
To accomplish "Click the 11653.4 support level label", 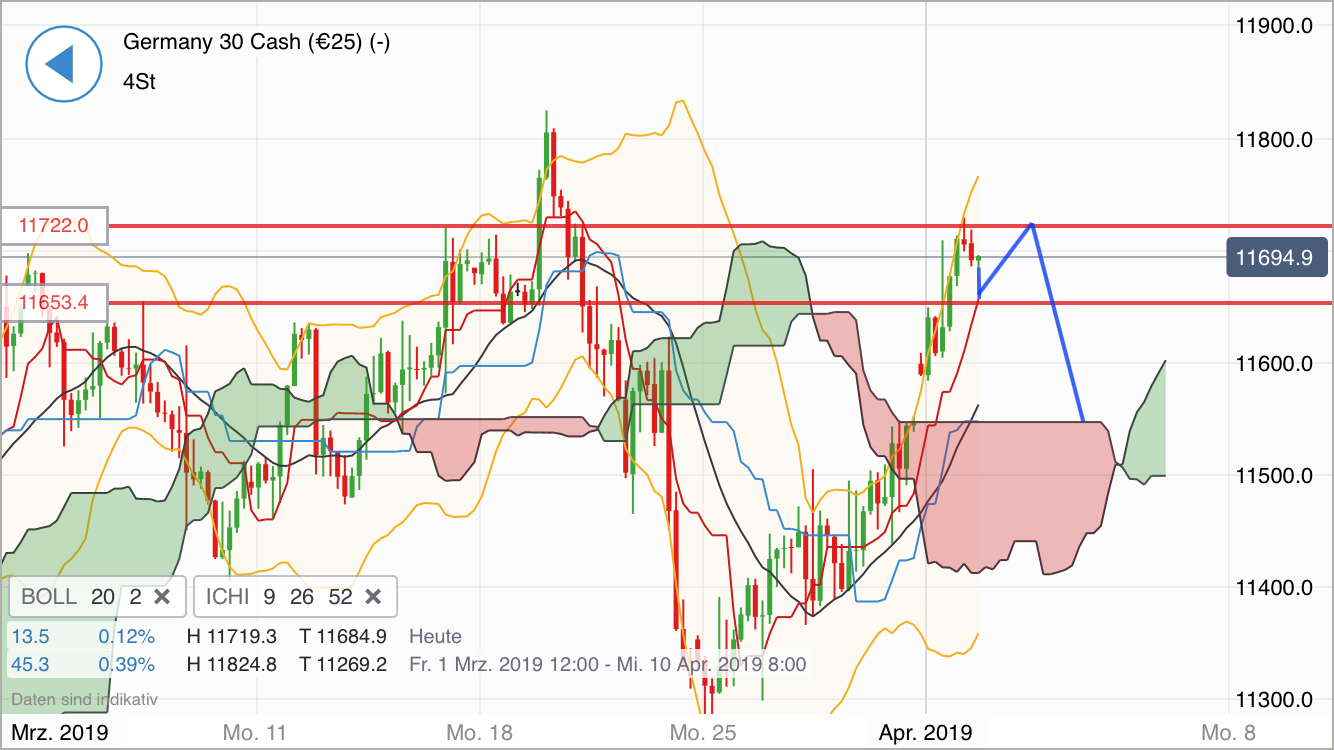I will coord(55,302).
